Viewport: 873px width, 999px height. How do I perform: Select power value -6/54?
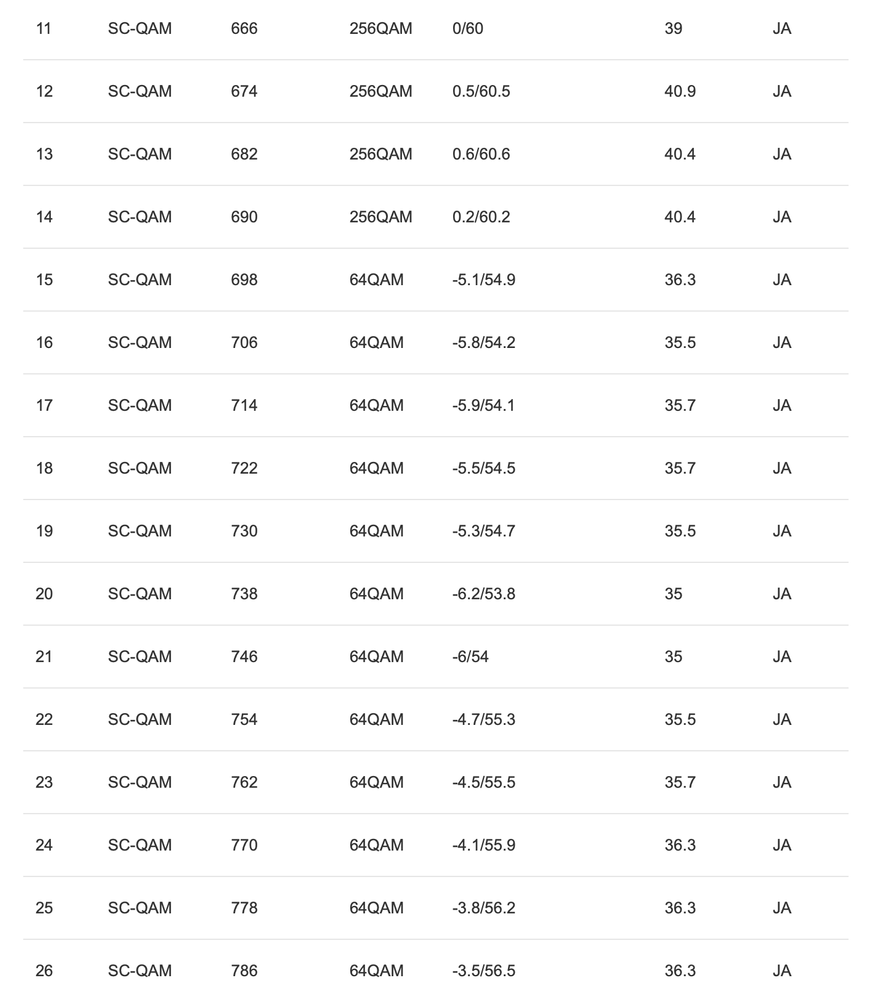[470, 657]
